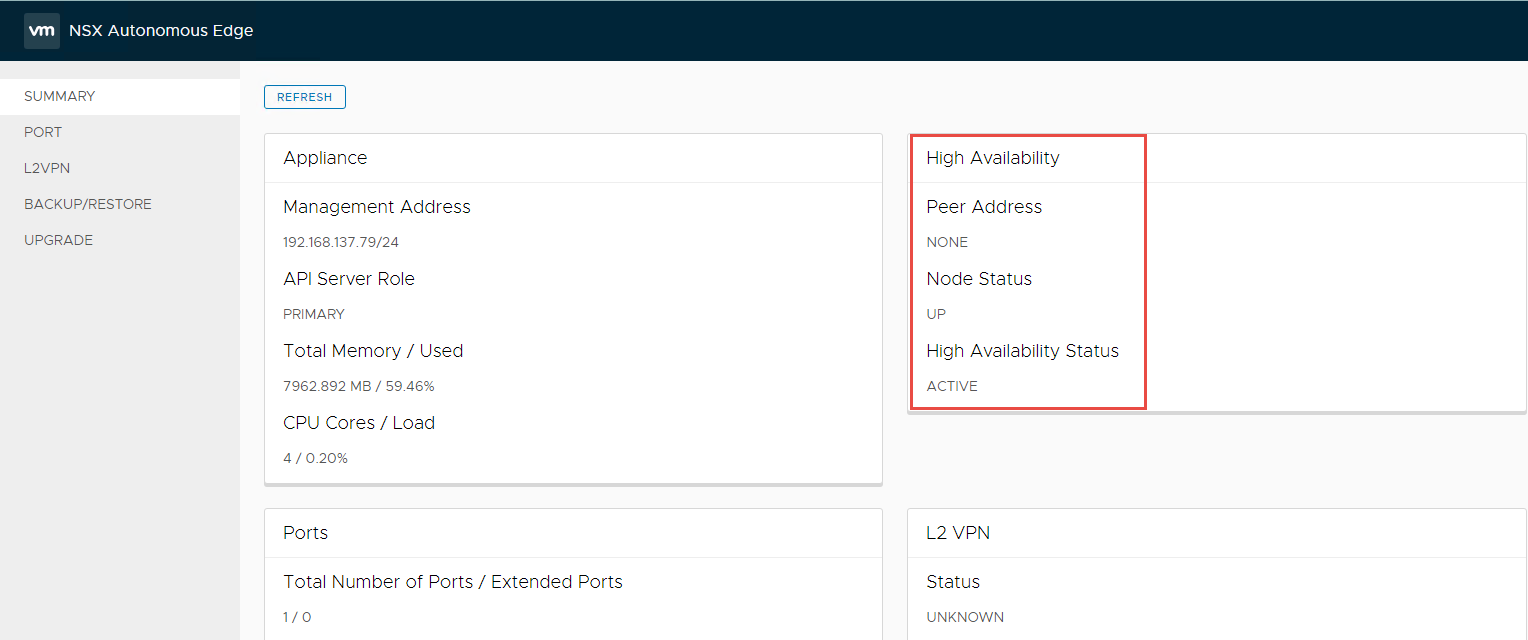
Task: Click the High Availability Status ACTIVE value
Action: point(952,386)
